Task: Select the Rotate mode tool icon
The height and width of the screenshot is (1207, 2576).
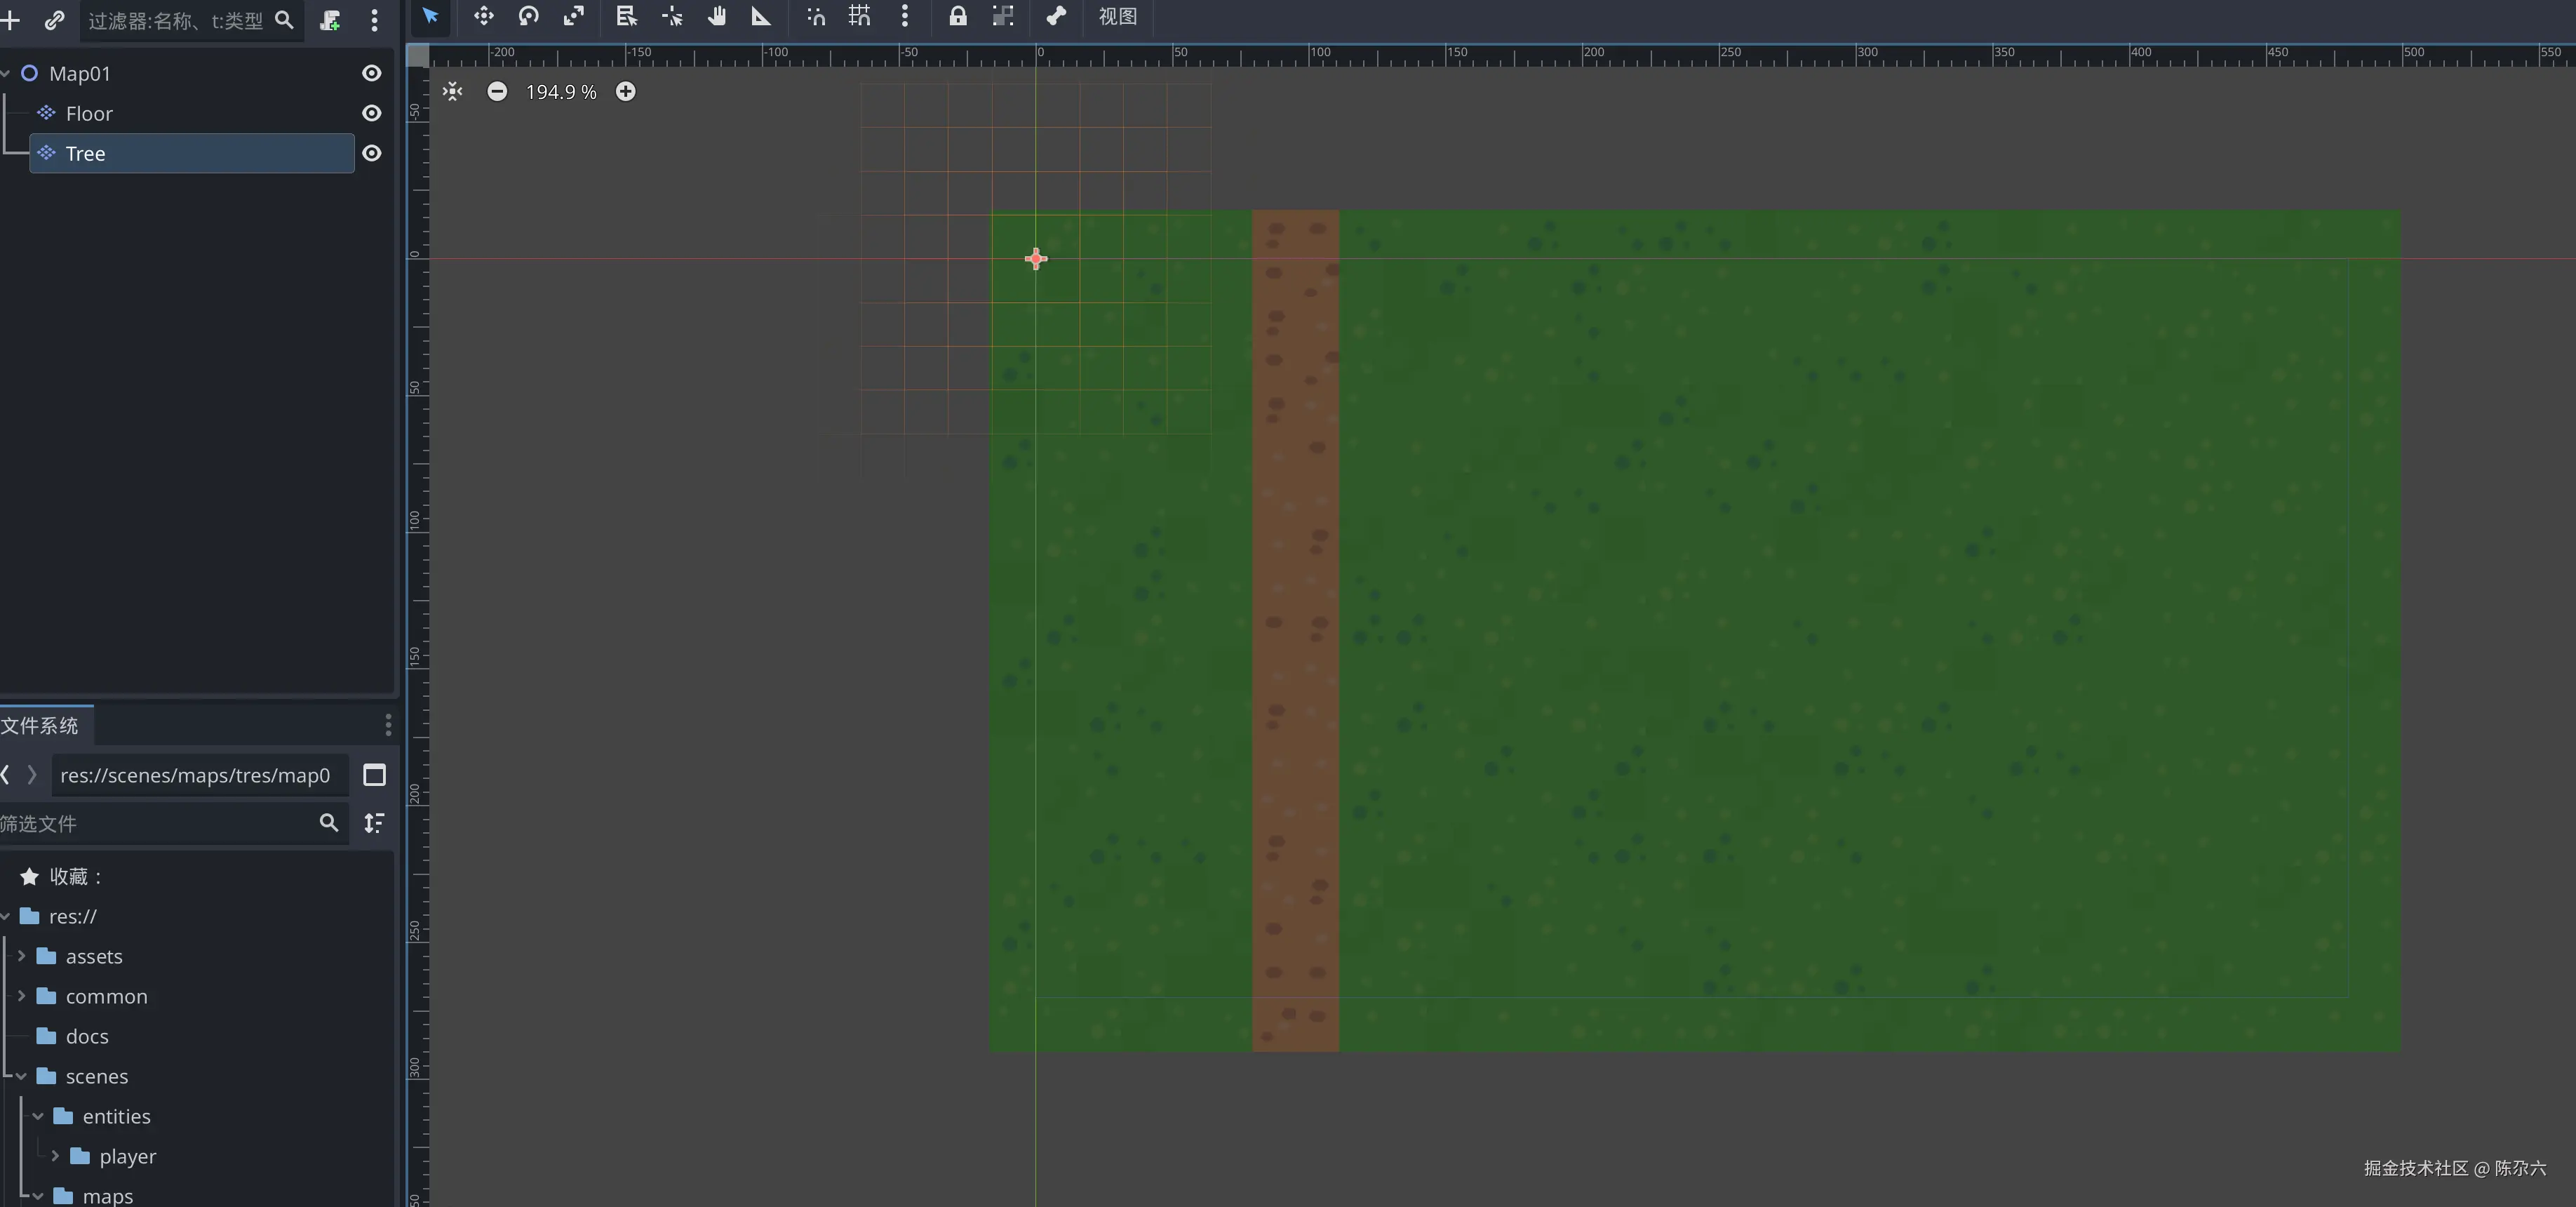Action: click(x=529, y=16)
